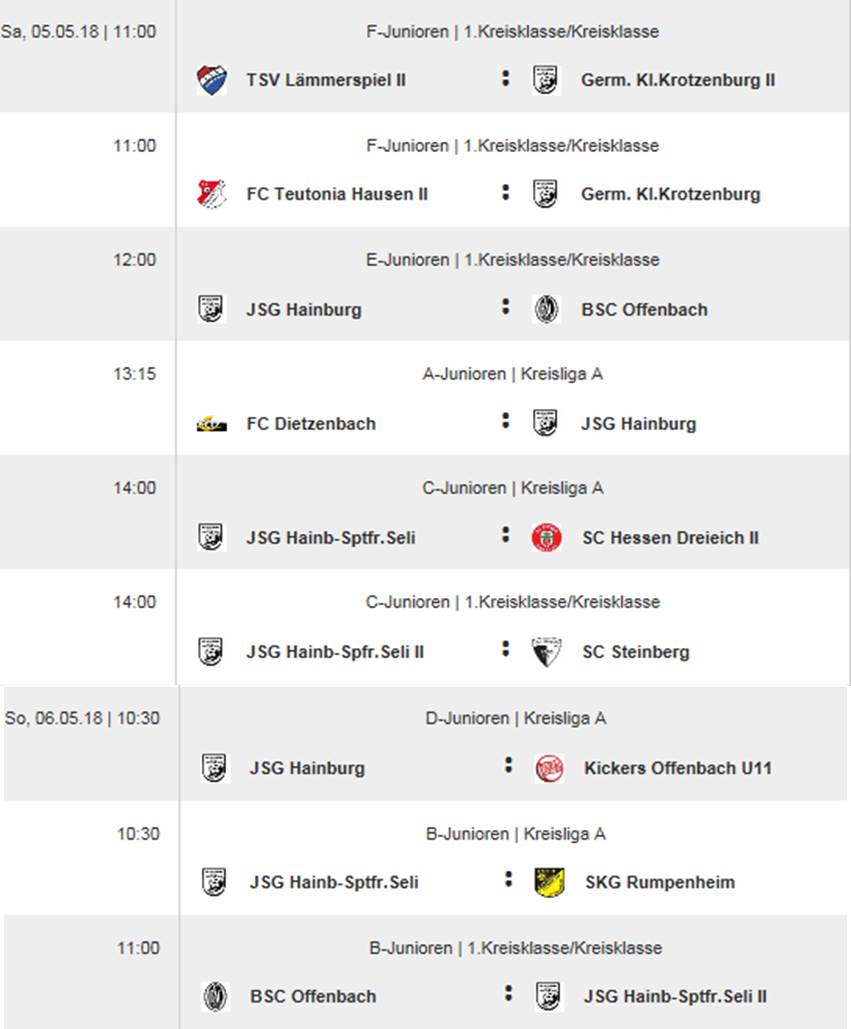The width and height of the screenshot is (851, 1029).
Task: Click the SC Steinberg club crest
Action: (547, 652)
